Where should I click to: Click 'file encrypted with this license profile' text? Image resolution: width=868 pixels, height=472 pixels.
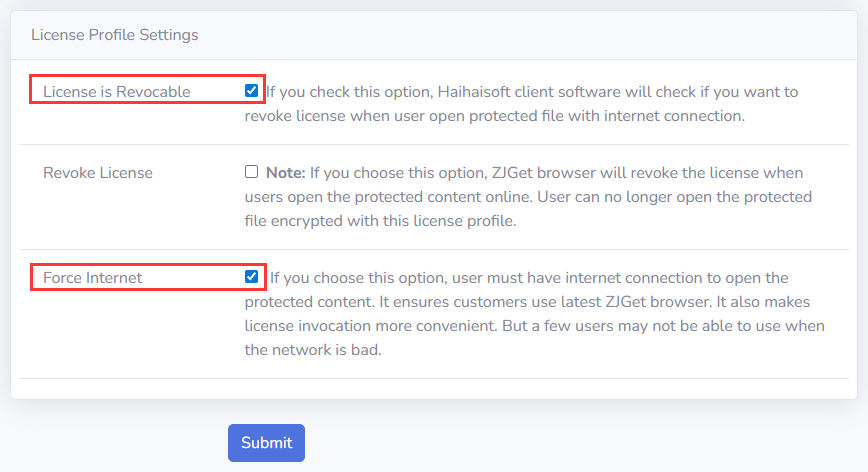tap(380, 221)
